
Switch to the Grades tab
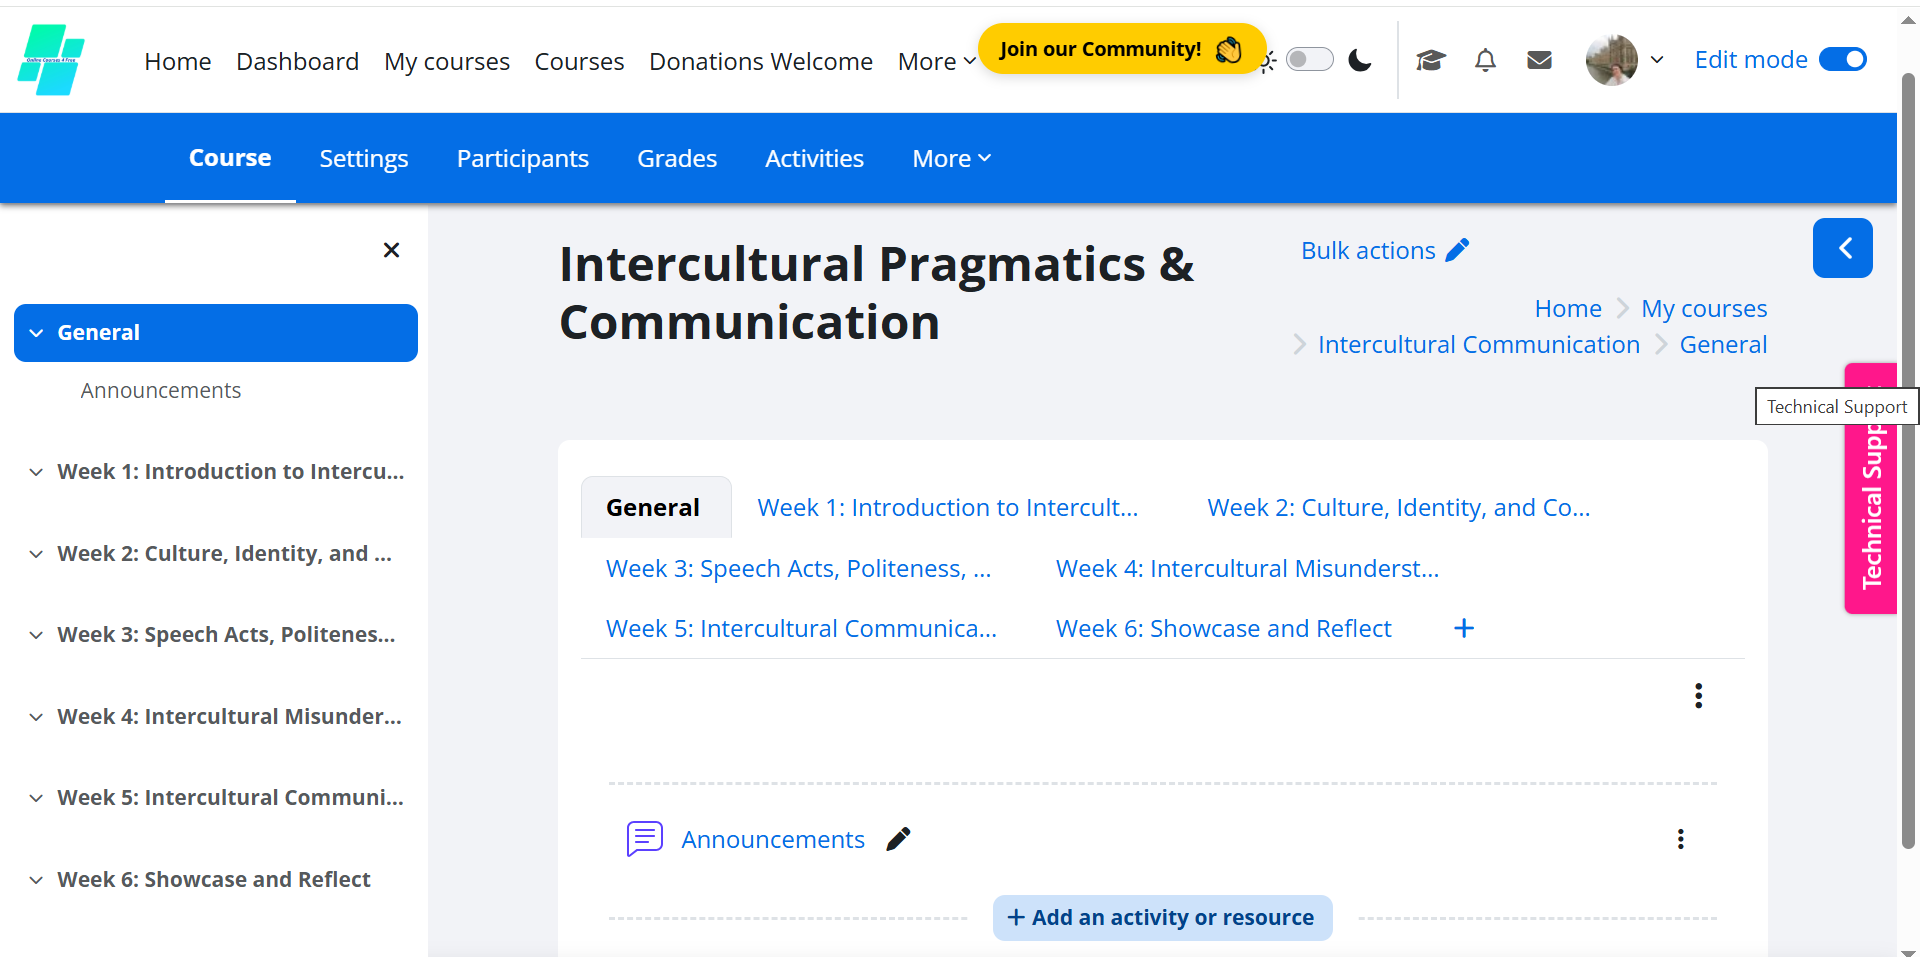677,159
